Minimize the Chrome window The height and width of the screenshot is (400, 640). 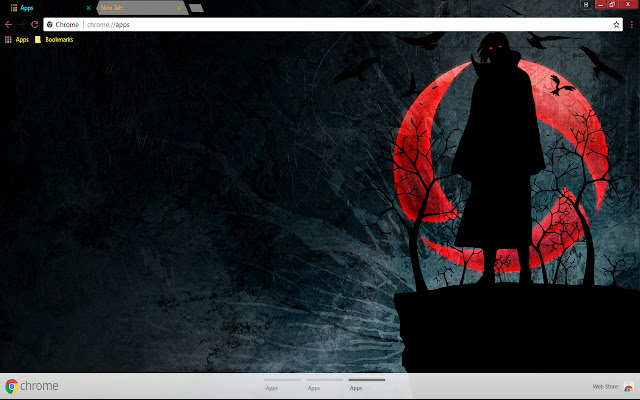pyautogui.click(x=600, y=4)
